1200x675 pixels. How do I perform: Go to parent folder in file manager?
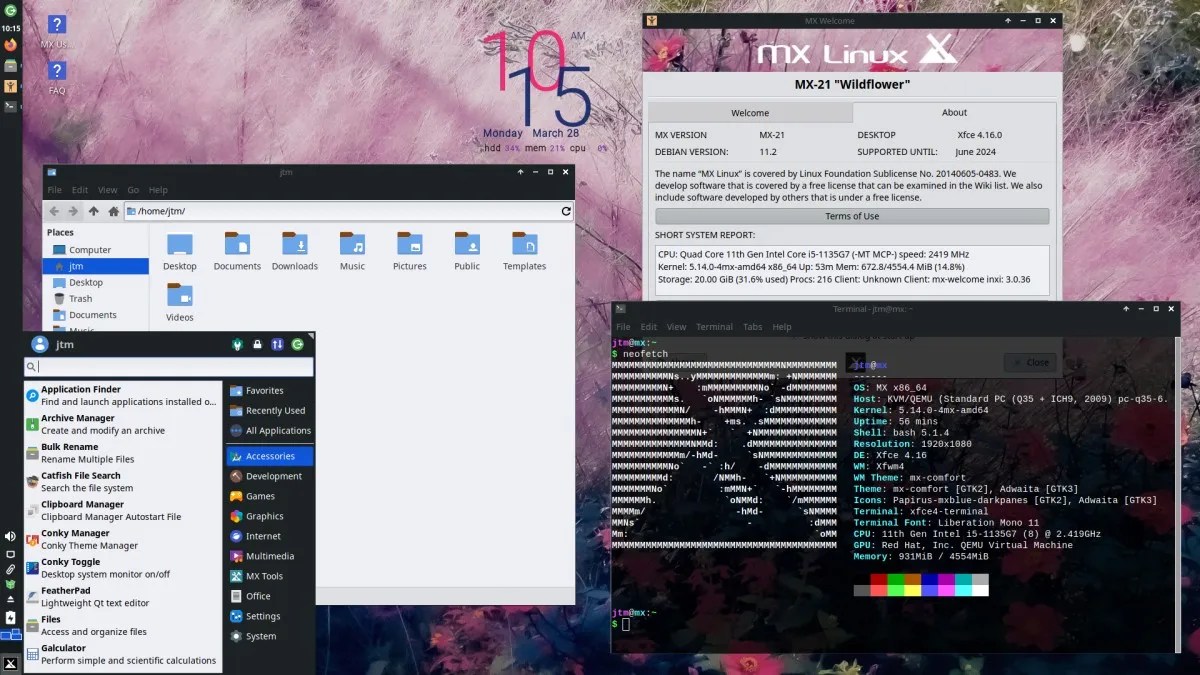click(93, 211)
